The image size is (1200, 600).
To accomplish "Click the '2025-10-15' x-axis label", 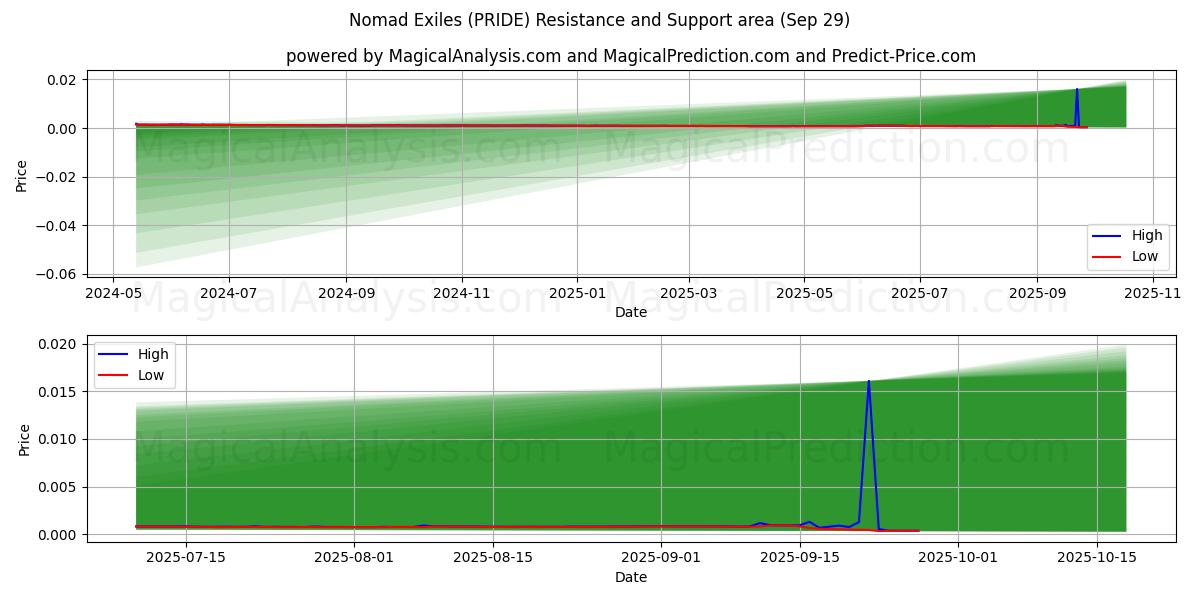I will [1097, 558].
